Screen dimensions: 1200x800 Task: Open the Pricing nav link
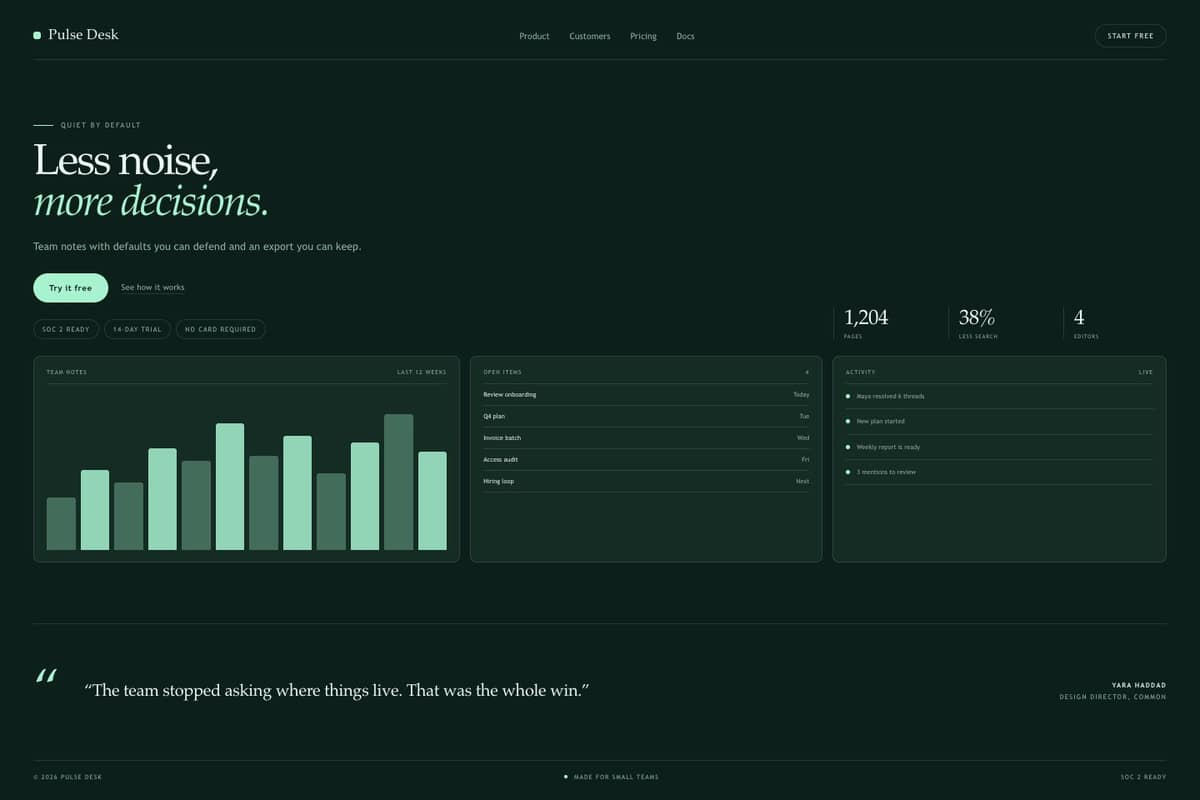[643, 36]
